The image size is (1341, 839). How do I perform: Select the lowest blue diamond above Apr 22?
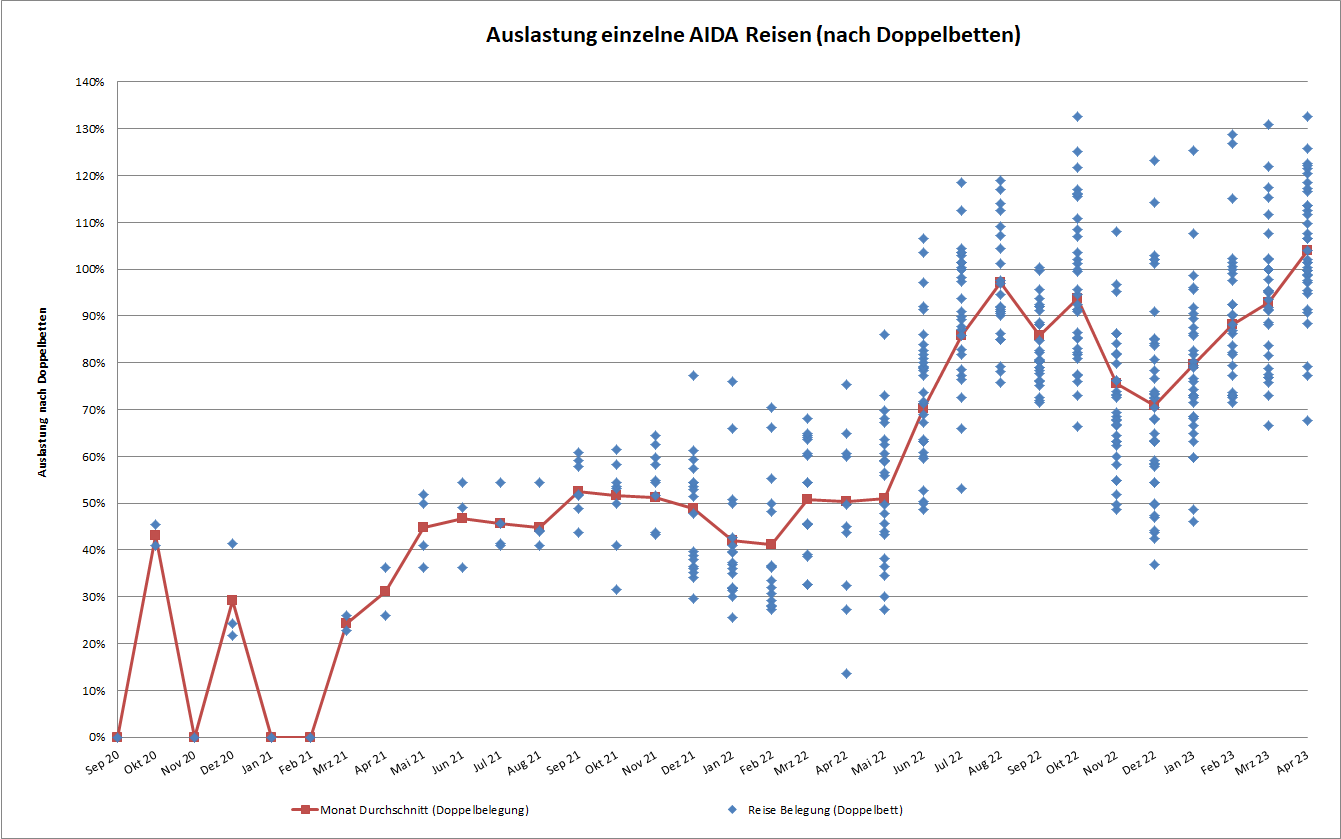(846, 673)
